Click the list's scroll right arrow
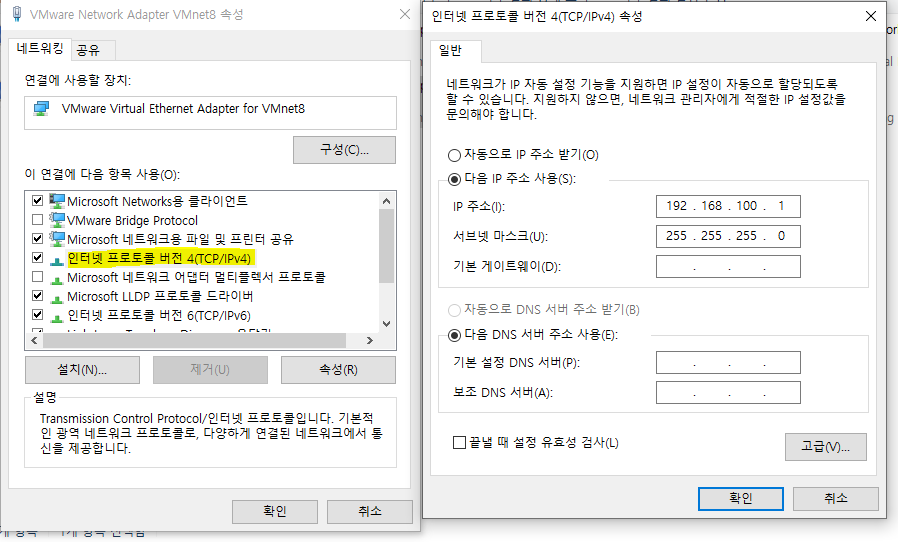Image resolution: width=898 pixels, height=542 pixels. click(x=370, y=340)
